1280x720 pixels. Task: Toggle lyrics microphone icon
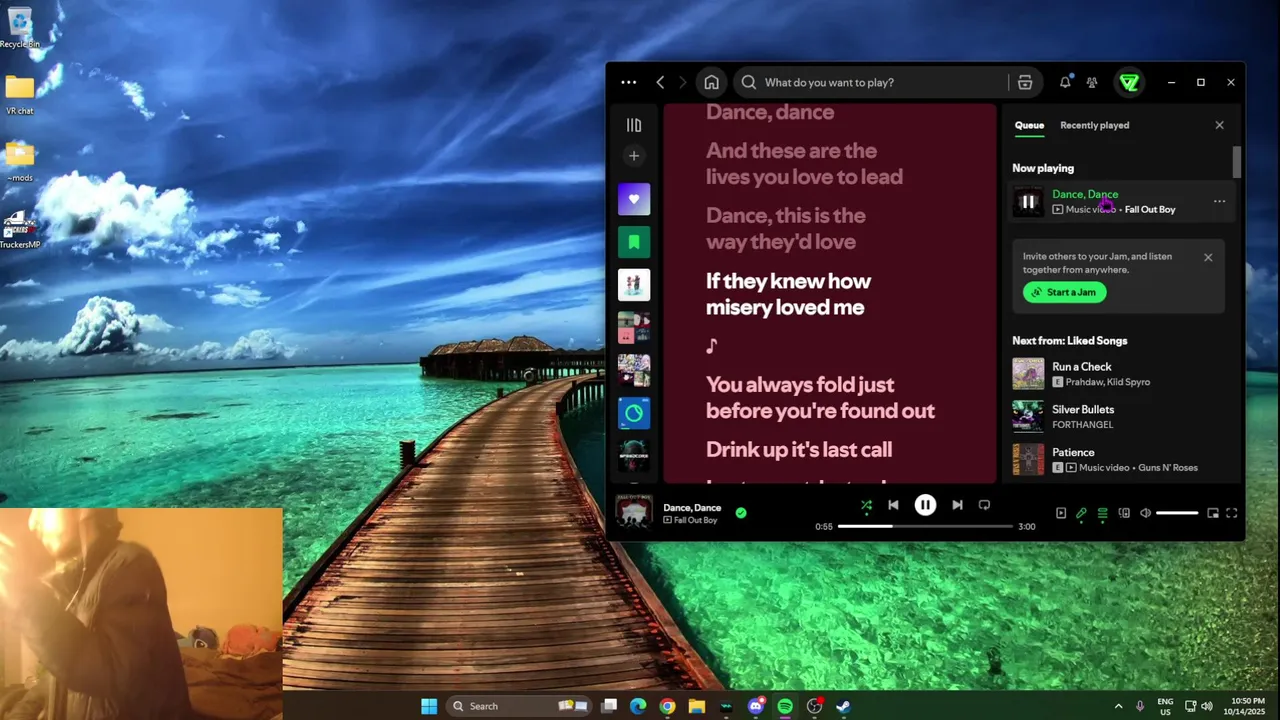1081,513
